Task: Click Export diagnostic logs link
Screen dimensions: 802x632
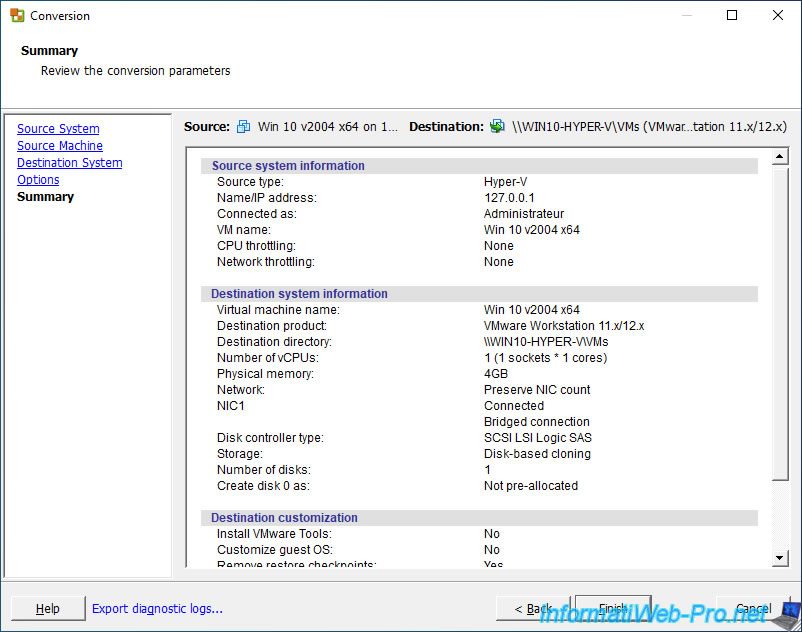Action: click(158, 608)
